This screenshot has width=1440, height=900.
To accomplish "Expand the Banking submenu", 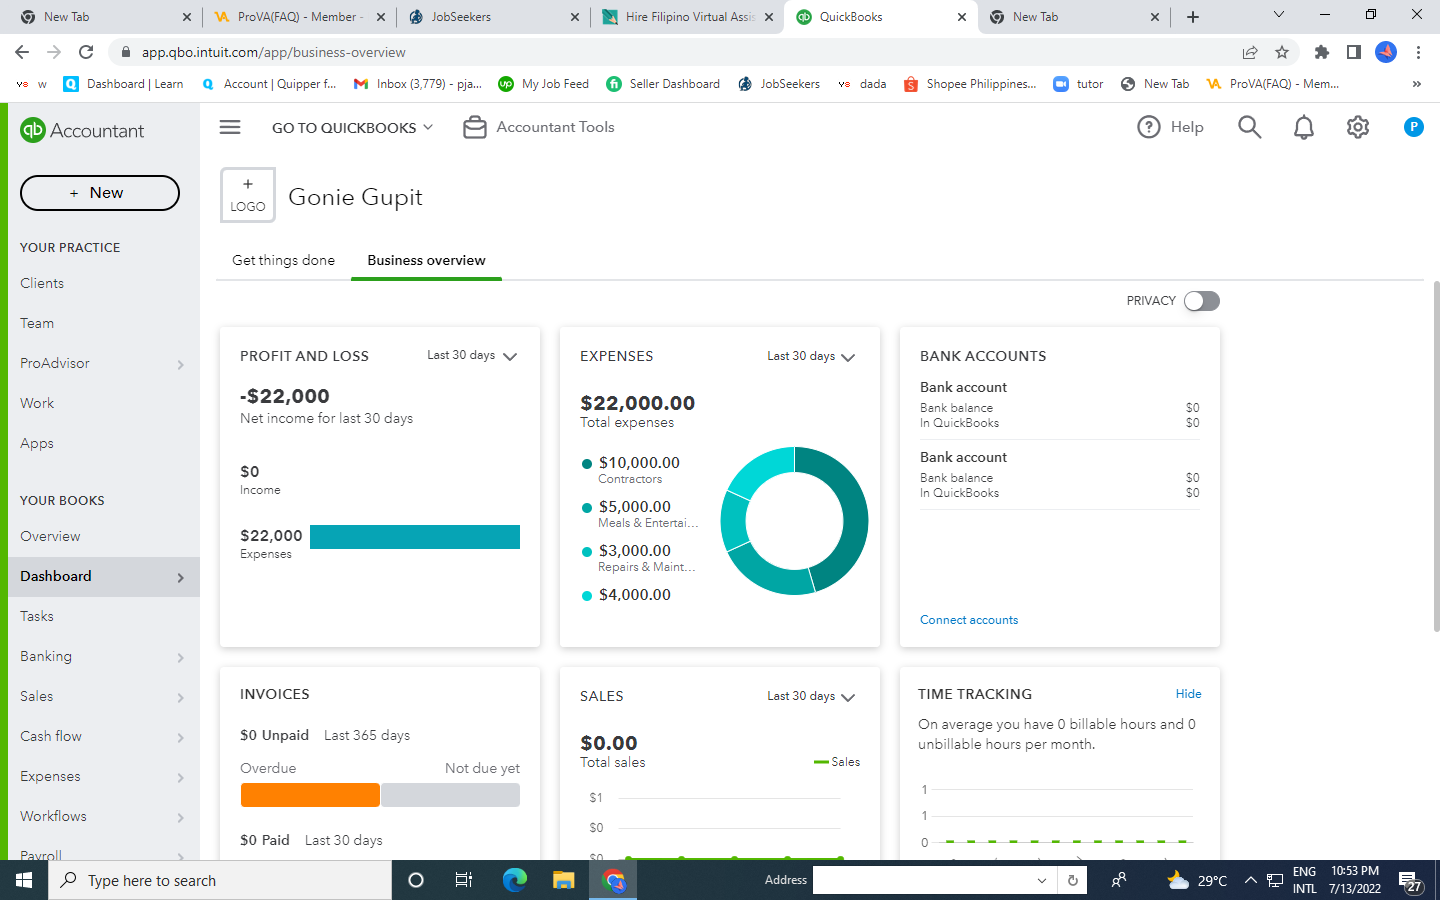I will [181, 657].
